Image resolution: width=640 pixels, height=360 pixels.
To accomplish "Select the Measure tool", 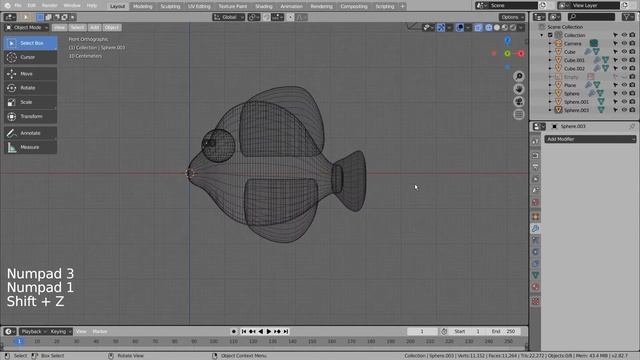I will 31,147.
